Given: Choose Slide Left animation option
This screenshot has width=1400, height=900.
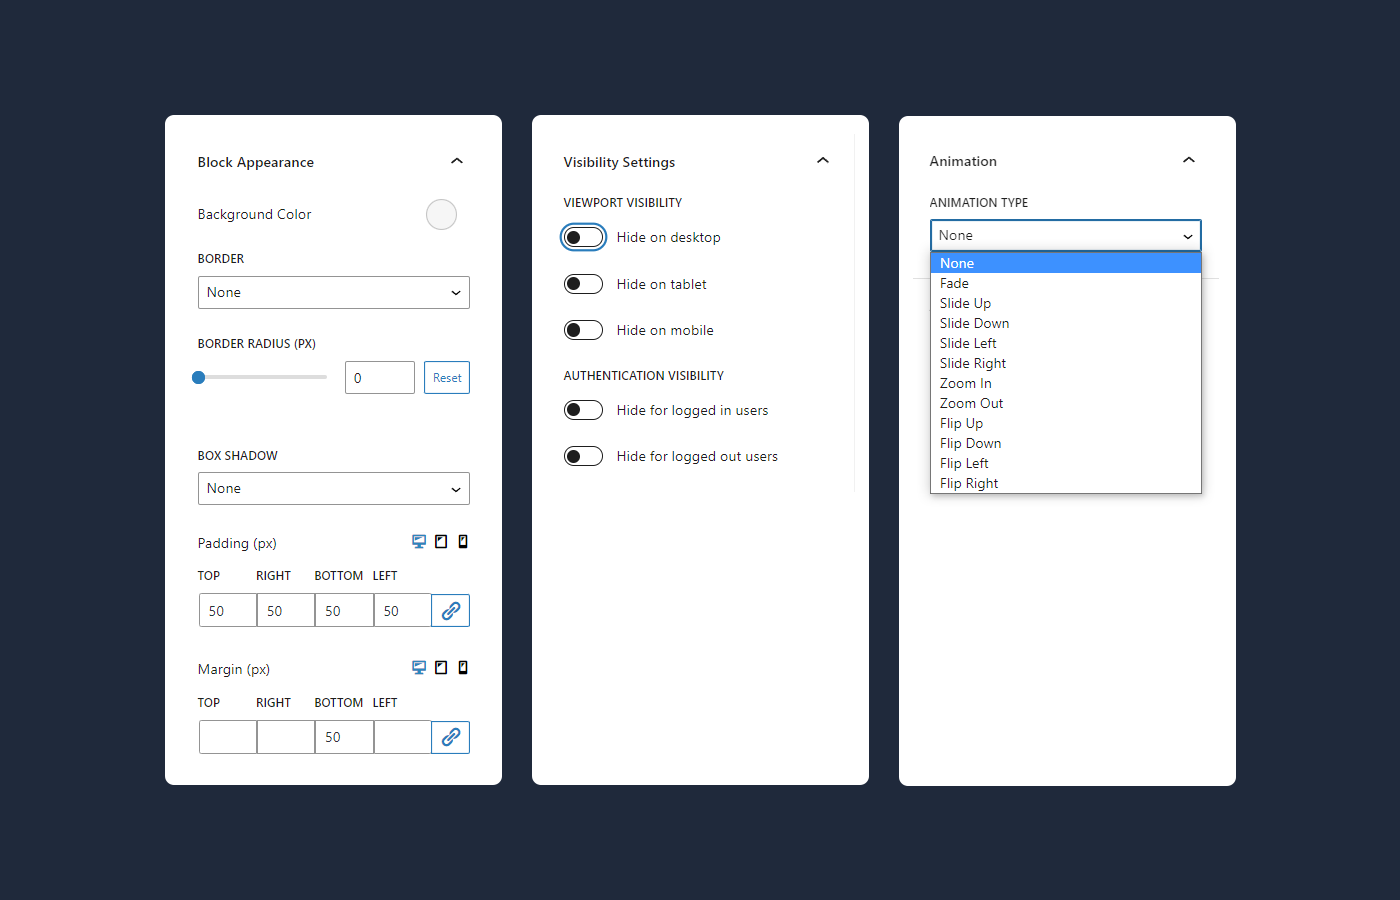Looking at the screenshot, I should 1066,343.
